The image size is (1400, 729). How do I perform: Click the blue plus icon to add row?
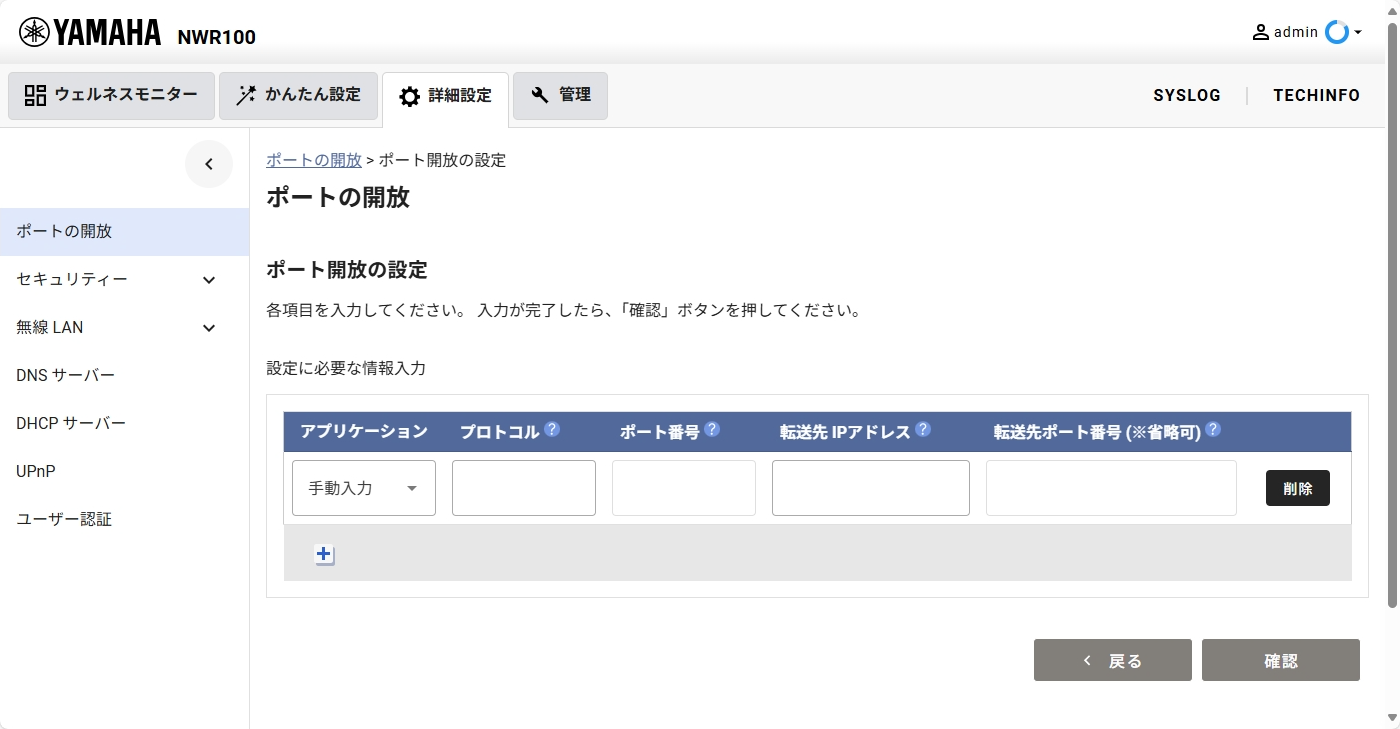click(324, 554)
